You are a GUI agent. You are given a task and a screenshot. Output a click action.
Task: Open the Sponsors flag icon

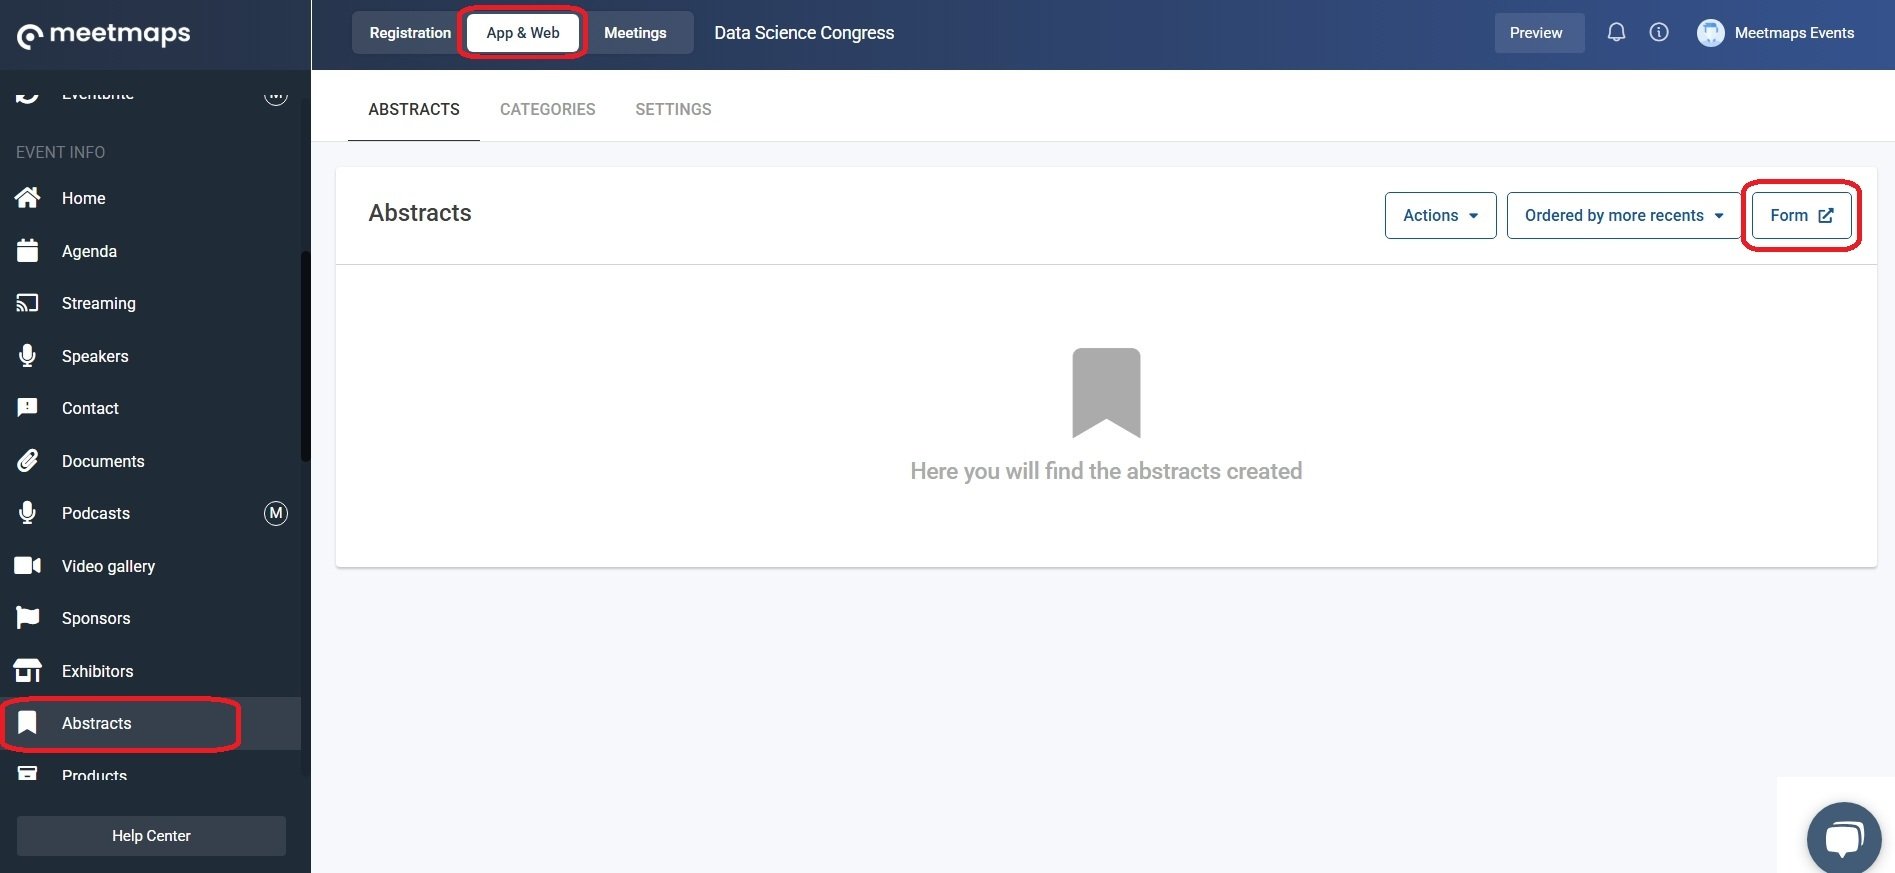point(28,618)
